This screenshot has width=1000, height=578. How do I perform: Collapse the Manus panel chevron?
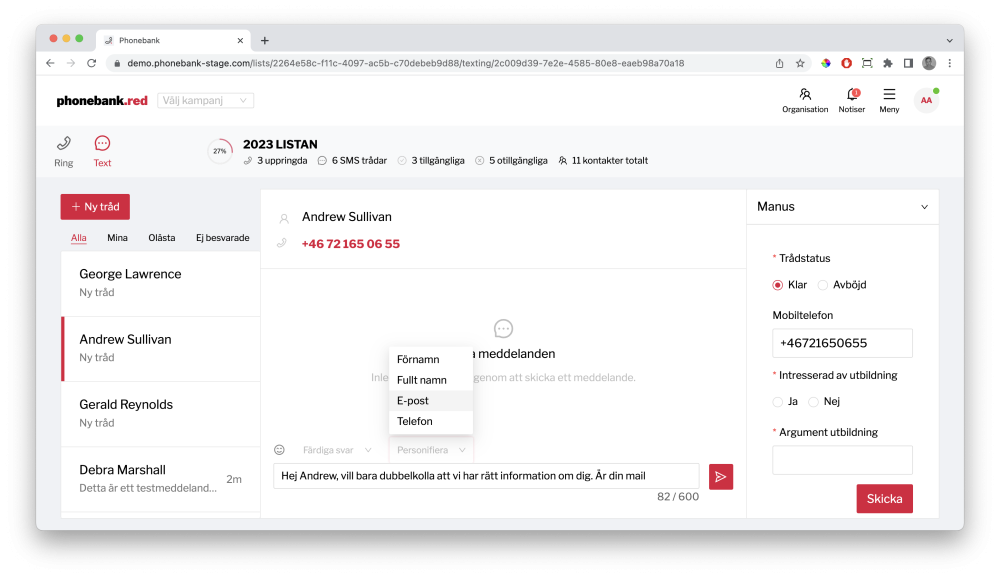[x=924, y=207]
